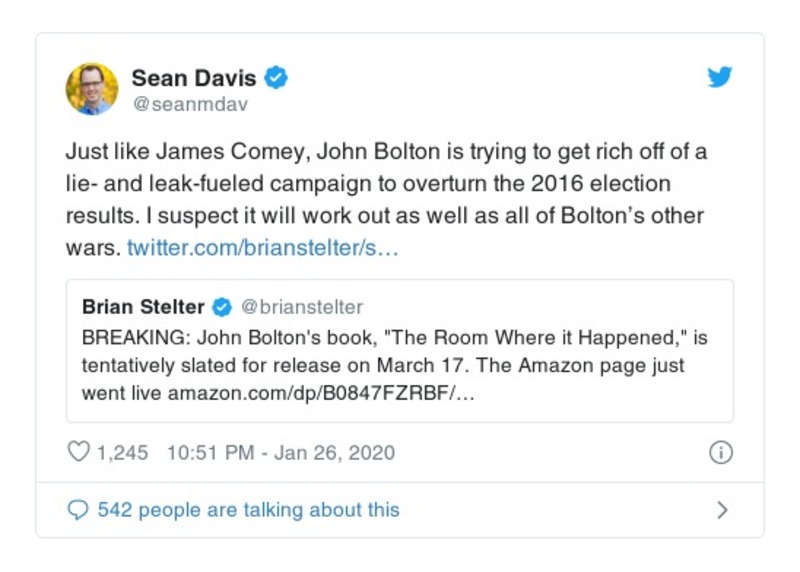
Task: Open the Sean Davis display name
Action: pos(194,78)
